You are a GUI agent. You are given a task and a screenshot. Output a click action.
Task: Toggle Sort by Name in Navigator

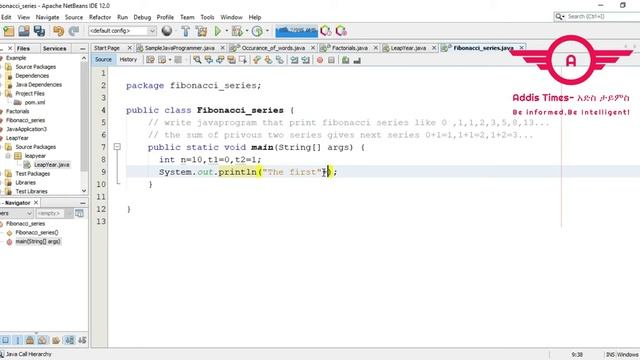coord(70,340)
